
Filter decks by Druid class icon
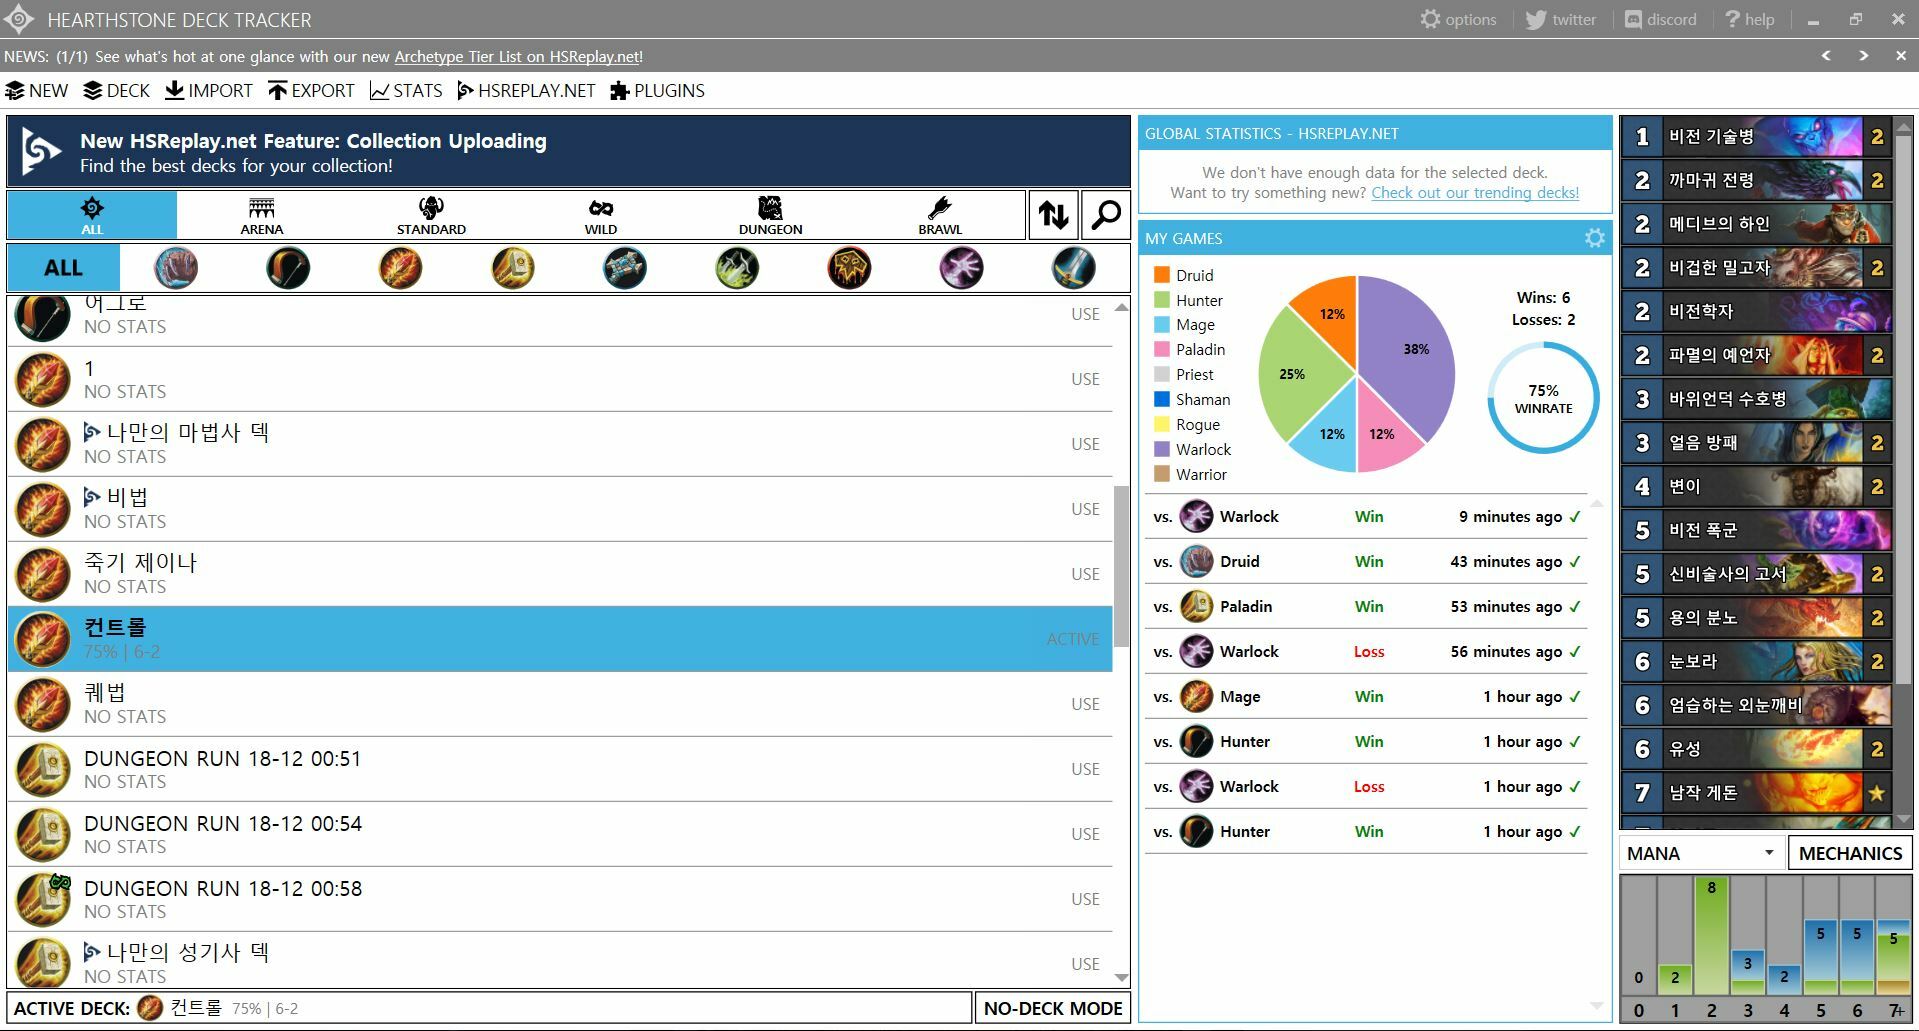pyautogui.click(x=176, y=268)
